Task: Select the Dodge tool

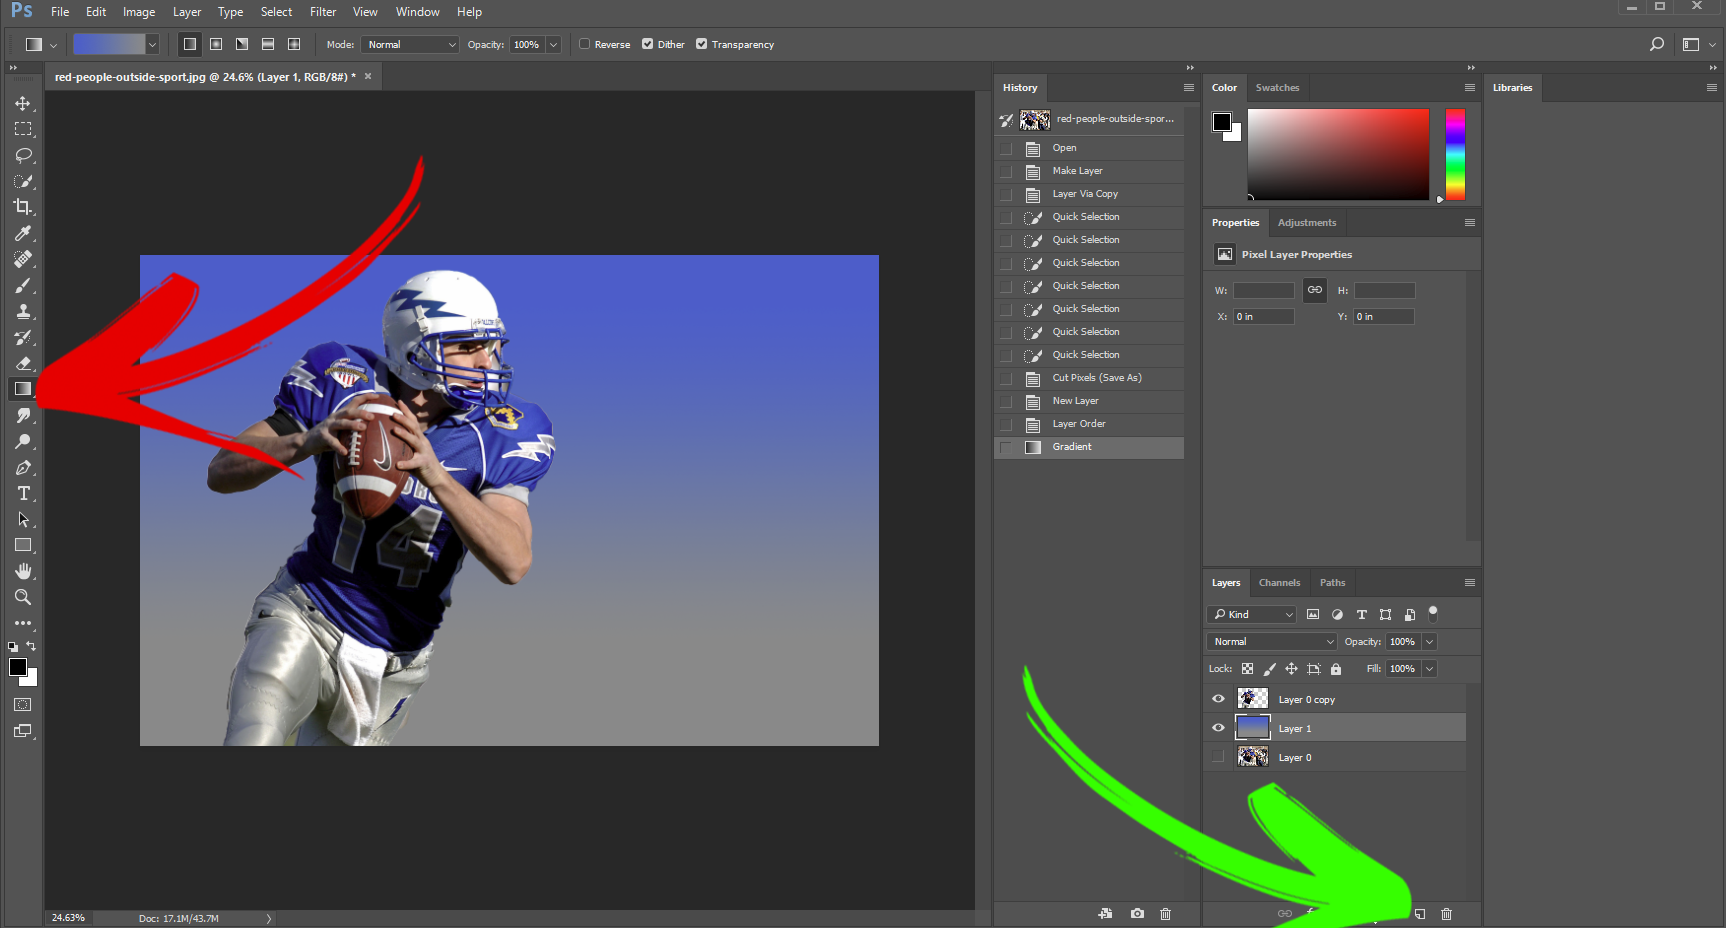Action: (23, 441)
